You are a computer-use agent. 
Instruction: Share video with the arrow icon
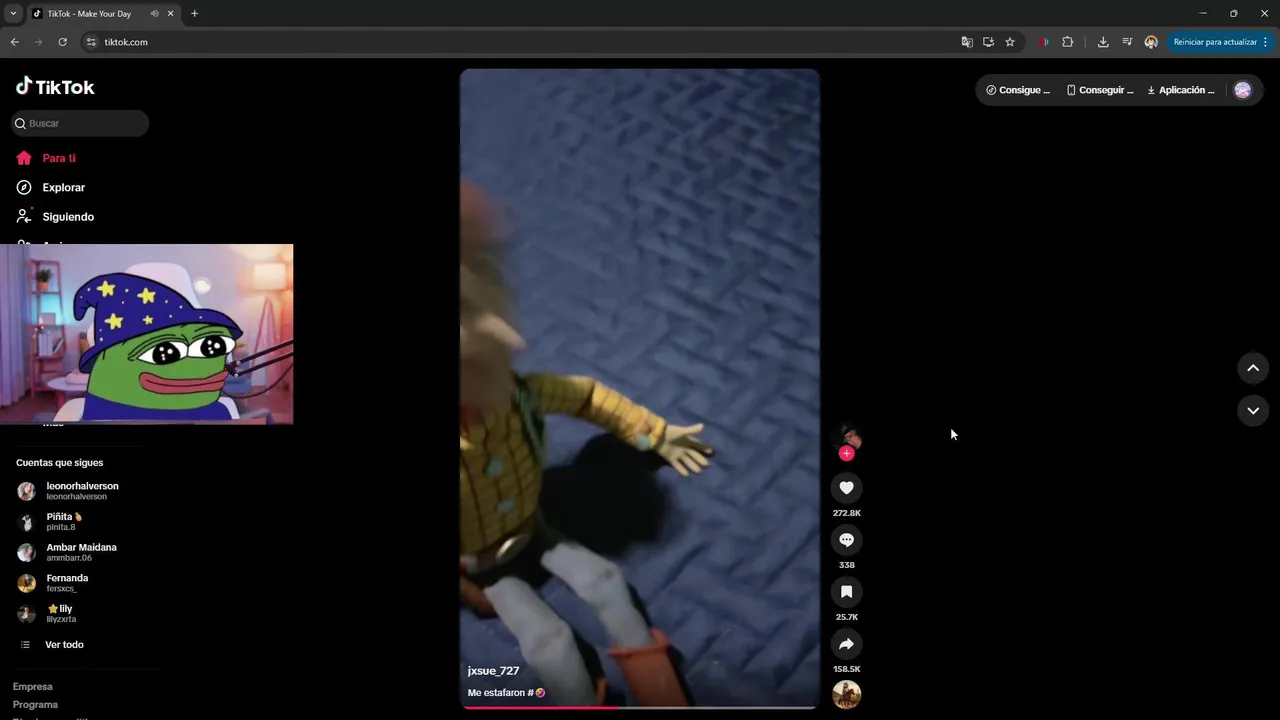(846, 643)
